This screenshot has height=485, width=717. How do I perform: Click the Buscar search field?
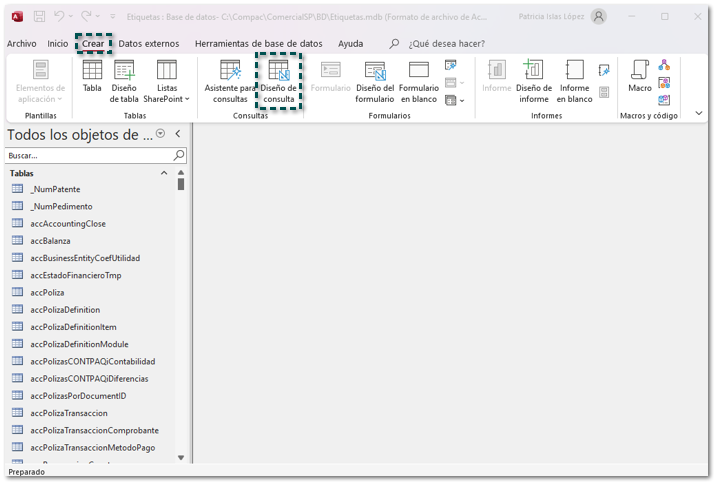pyautogui.click(x=88, y=156)
